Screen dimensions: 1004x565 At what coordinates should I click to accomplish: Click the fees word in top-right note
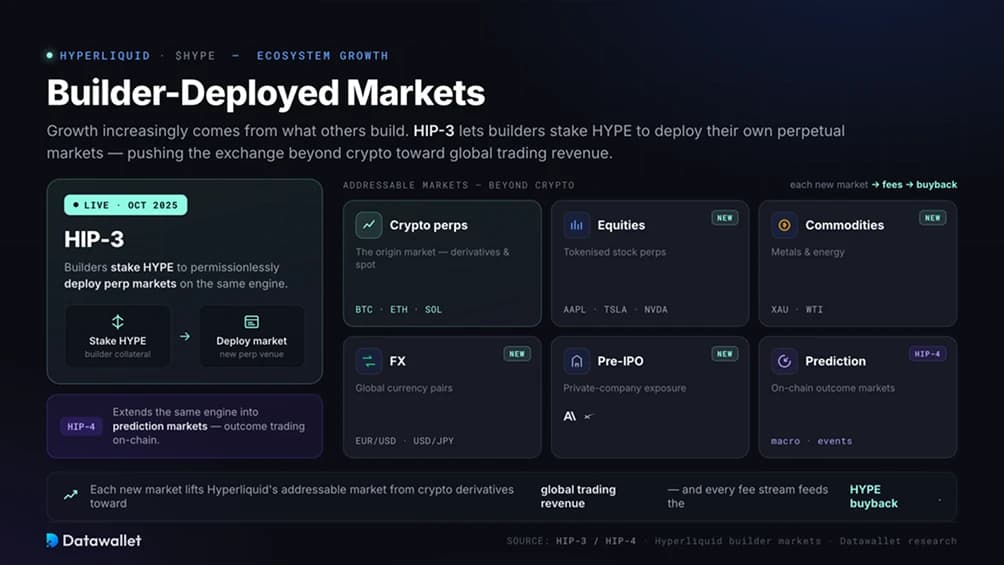coord(892,184)
